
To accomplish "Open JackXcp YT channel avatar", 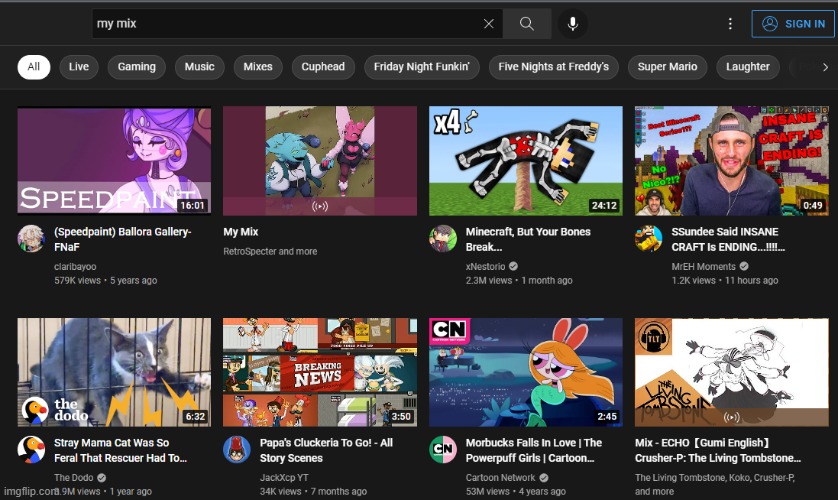I will coord(237,449).
